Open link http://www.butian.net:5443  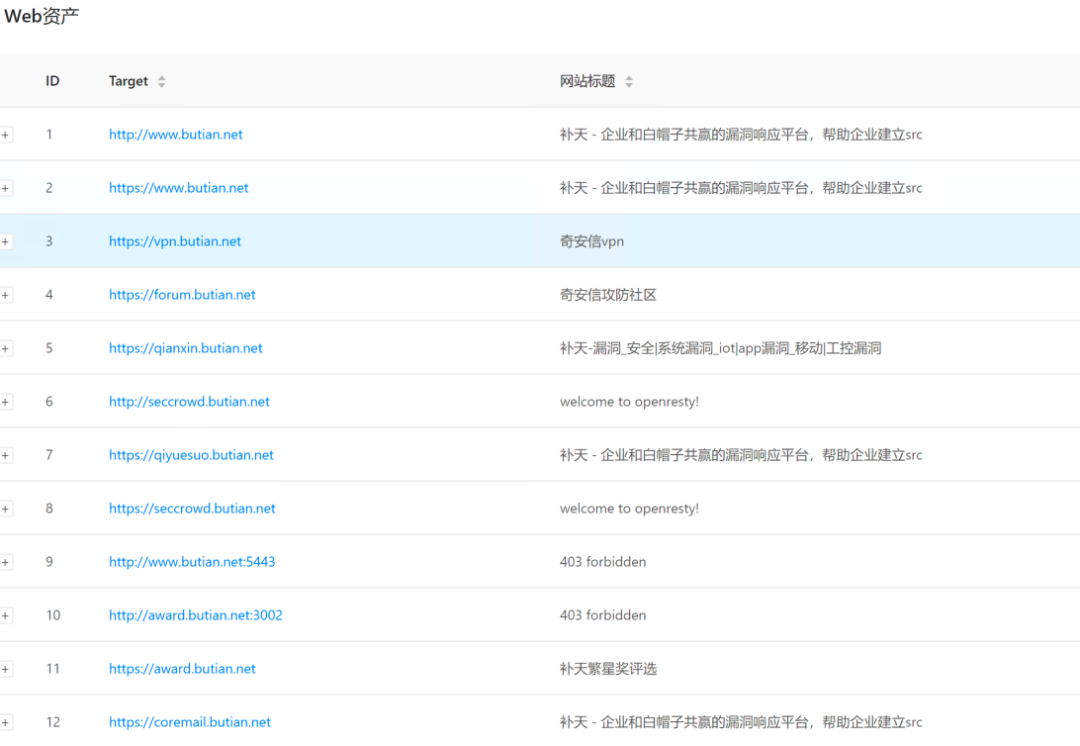coord(192,561)
